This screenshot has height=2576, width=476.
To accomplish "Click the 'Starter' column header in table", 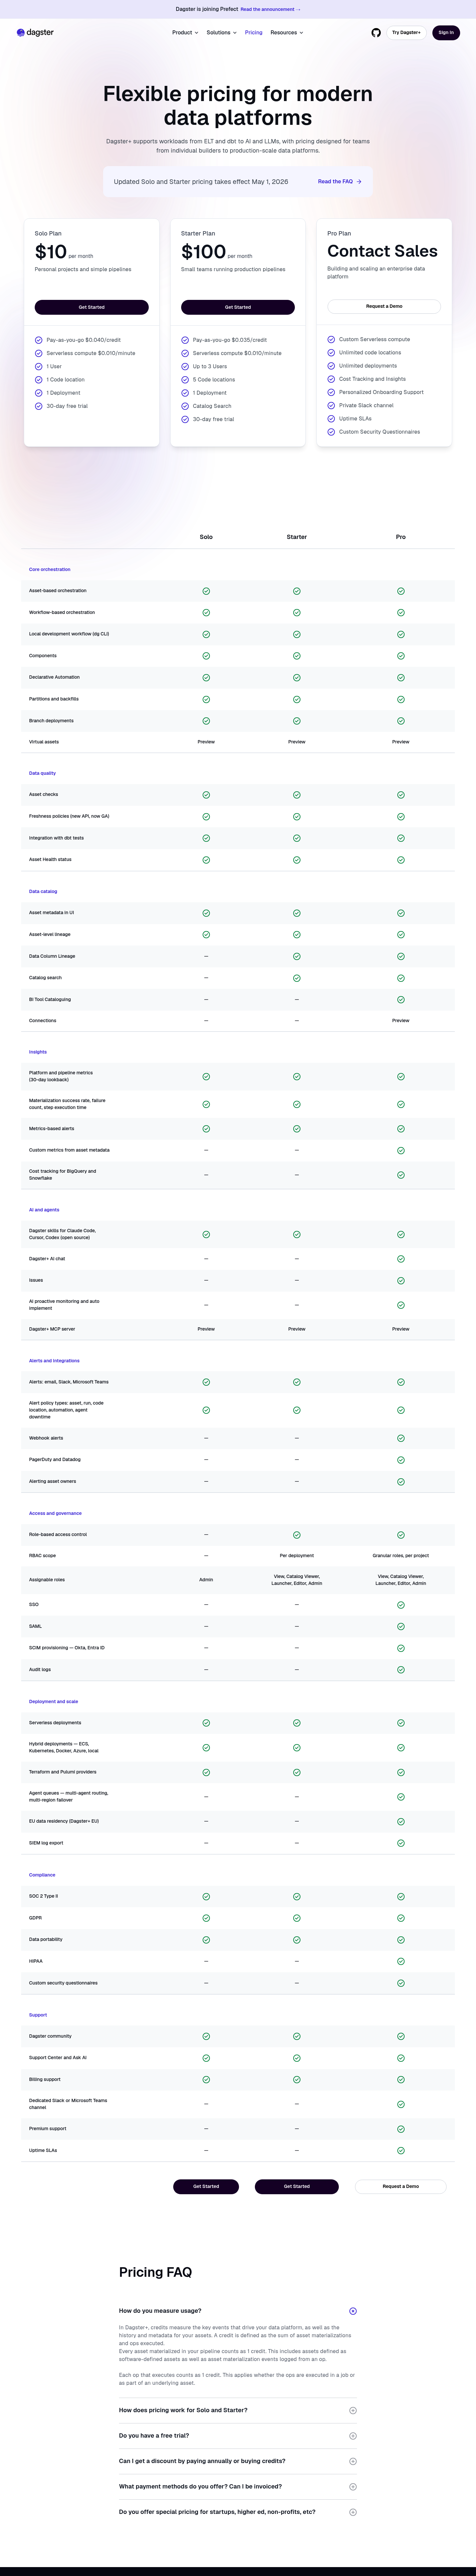I will 297,537.
